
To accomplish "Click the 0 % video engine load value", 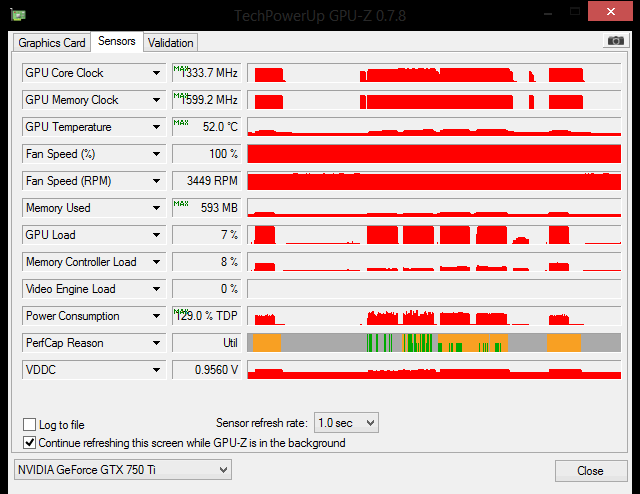I will click(207, 289).
